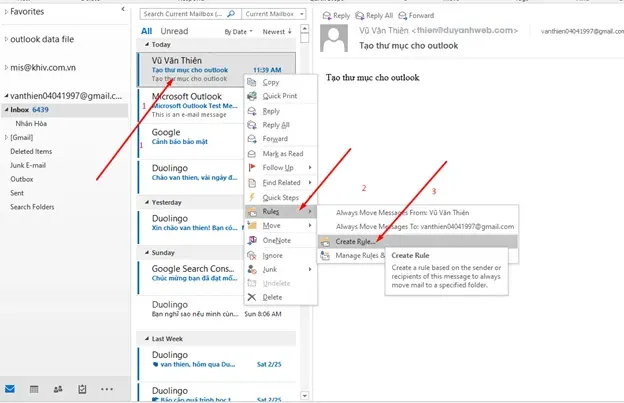Screen dimensions: 624x403
Task: Click the OneNote icon
Action: coord(252,240)
